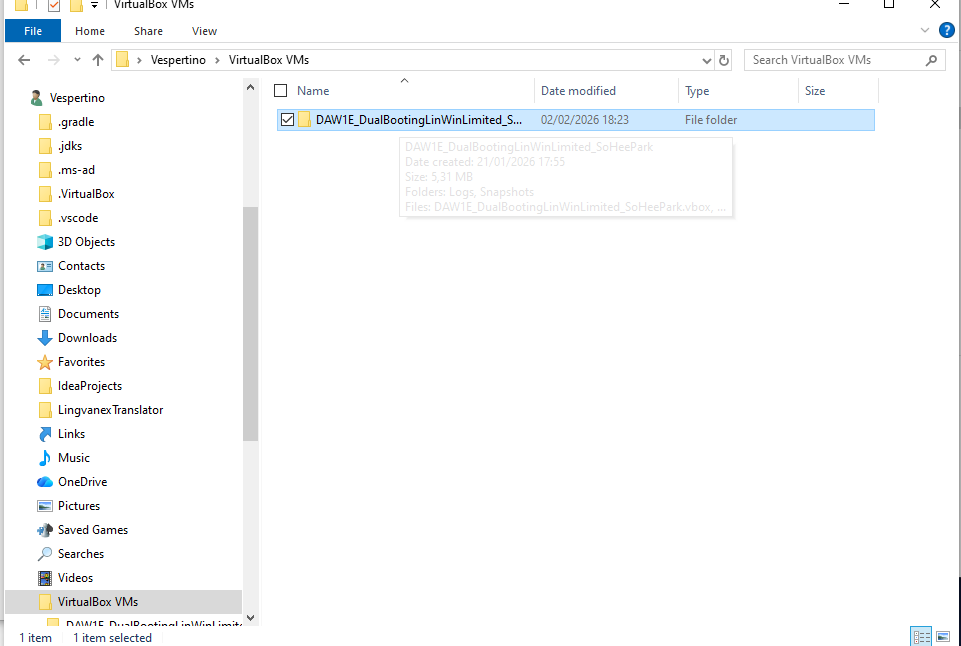Open recent locations dropdown arrow
961x646 pixels.
pyautogui.click(x=77, y=60)
